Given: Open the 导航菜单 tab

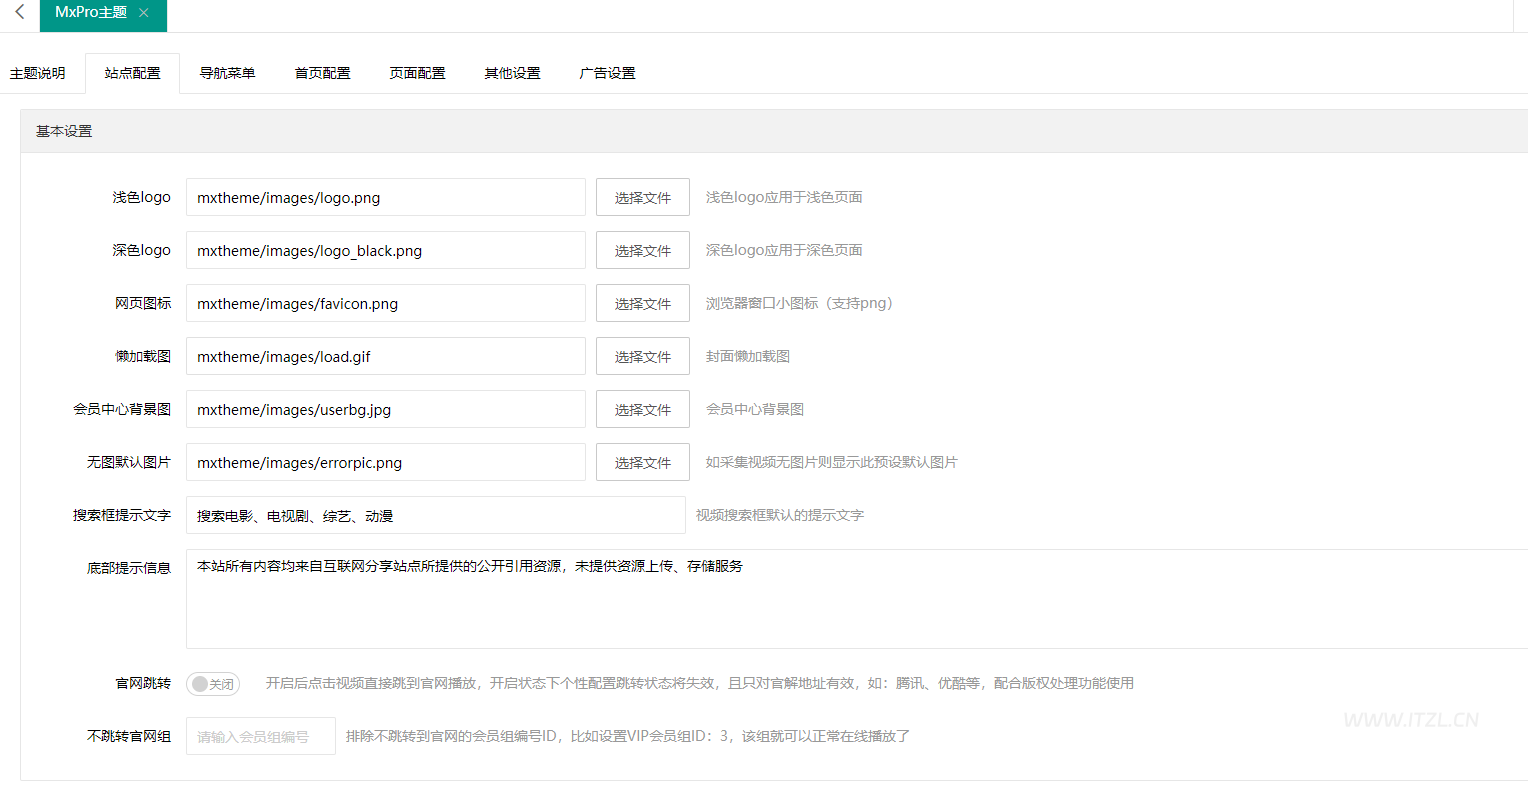Looking at the screenshot, I should pos(227,72).
